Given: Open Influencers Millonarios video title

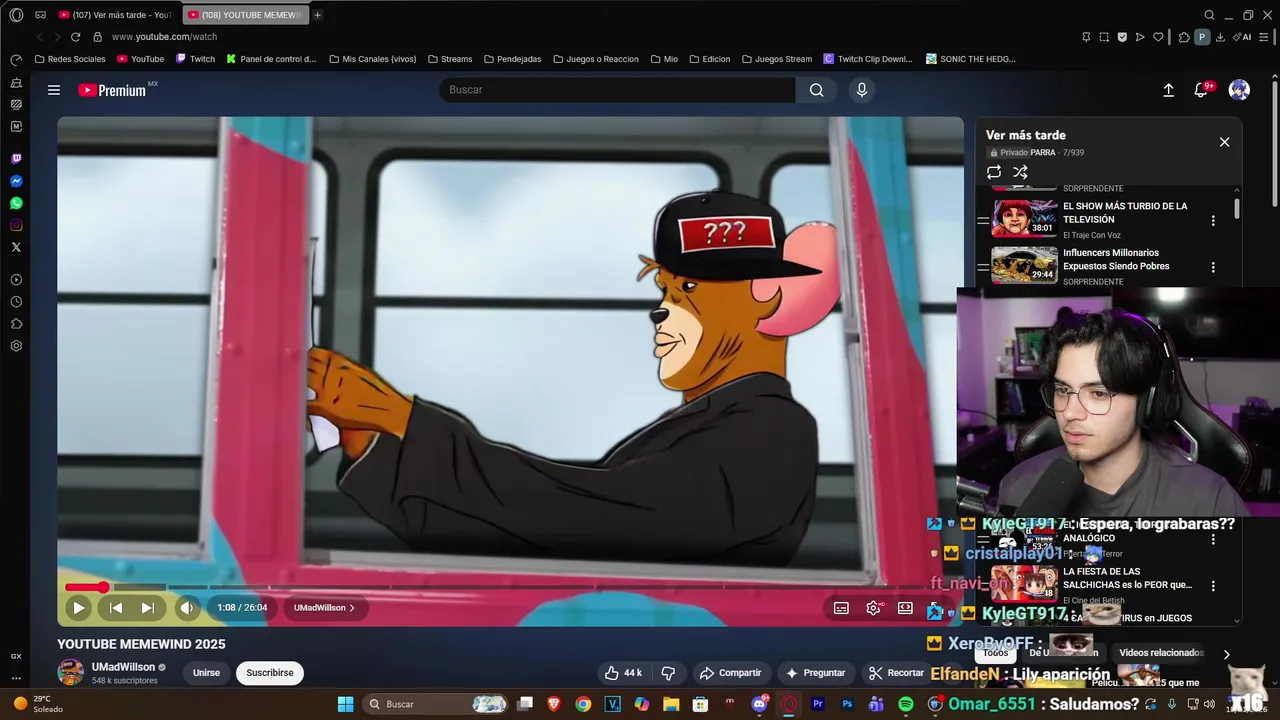Looking at the screenshot, I should [1116, 260].
